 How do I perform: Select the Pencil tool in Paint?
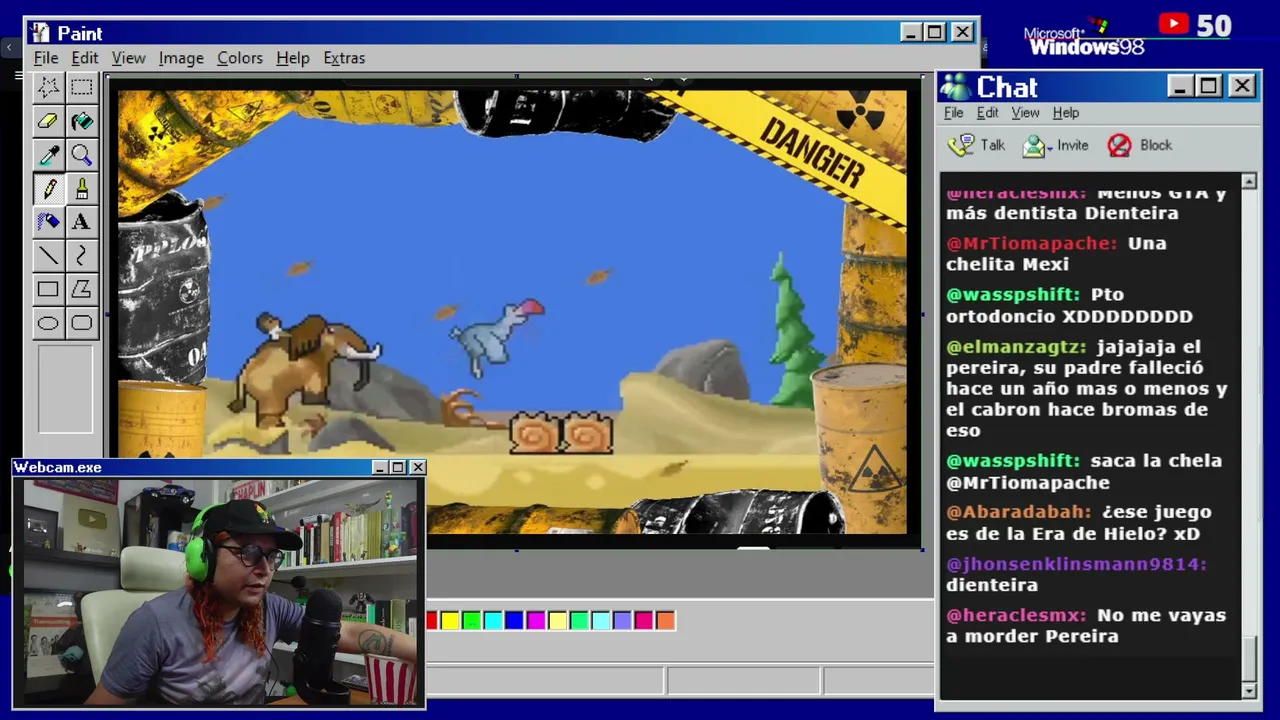48,189
